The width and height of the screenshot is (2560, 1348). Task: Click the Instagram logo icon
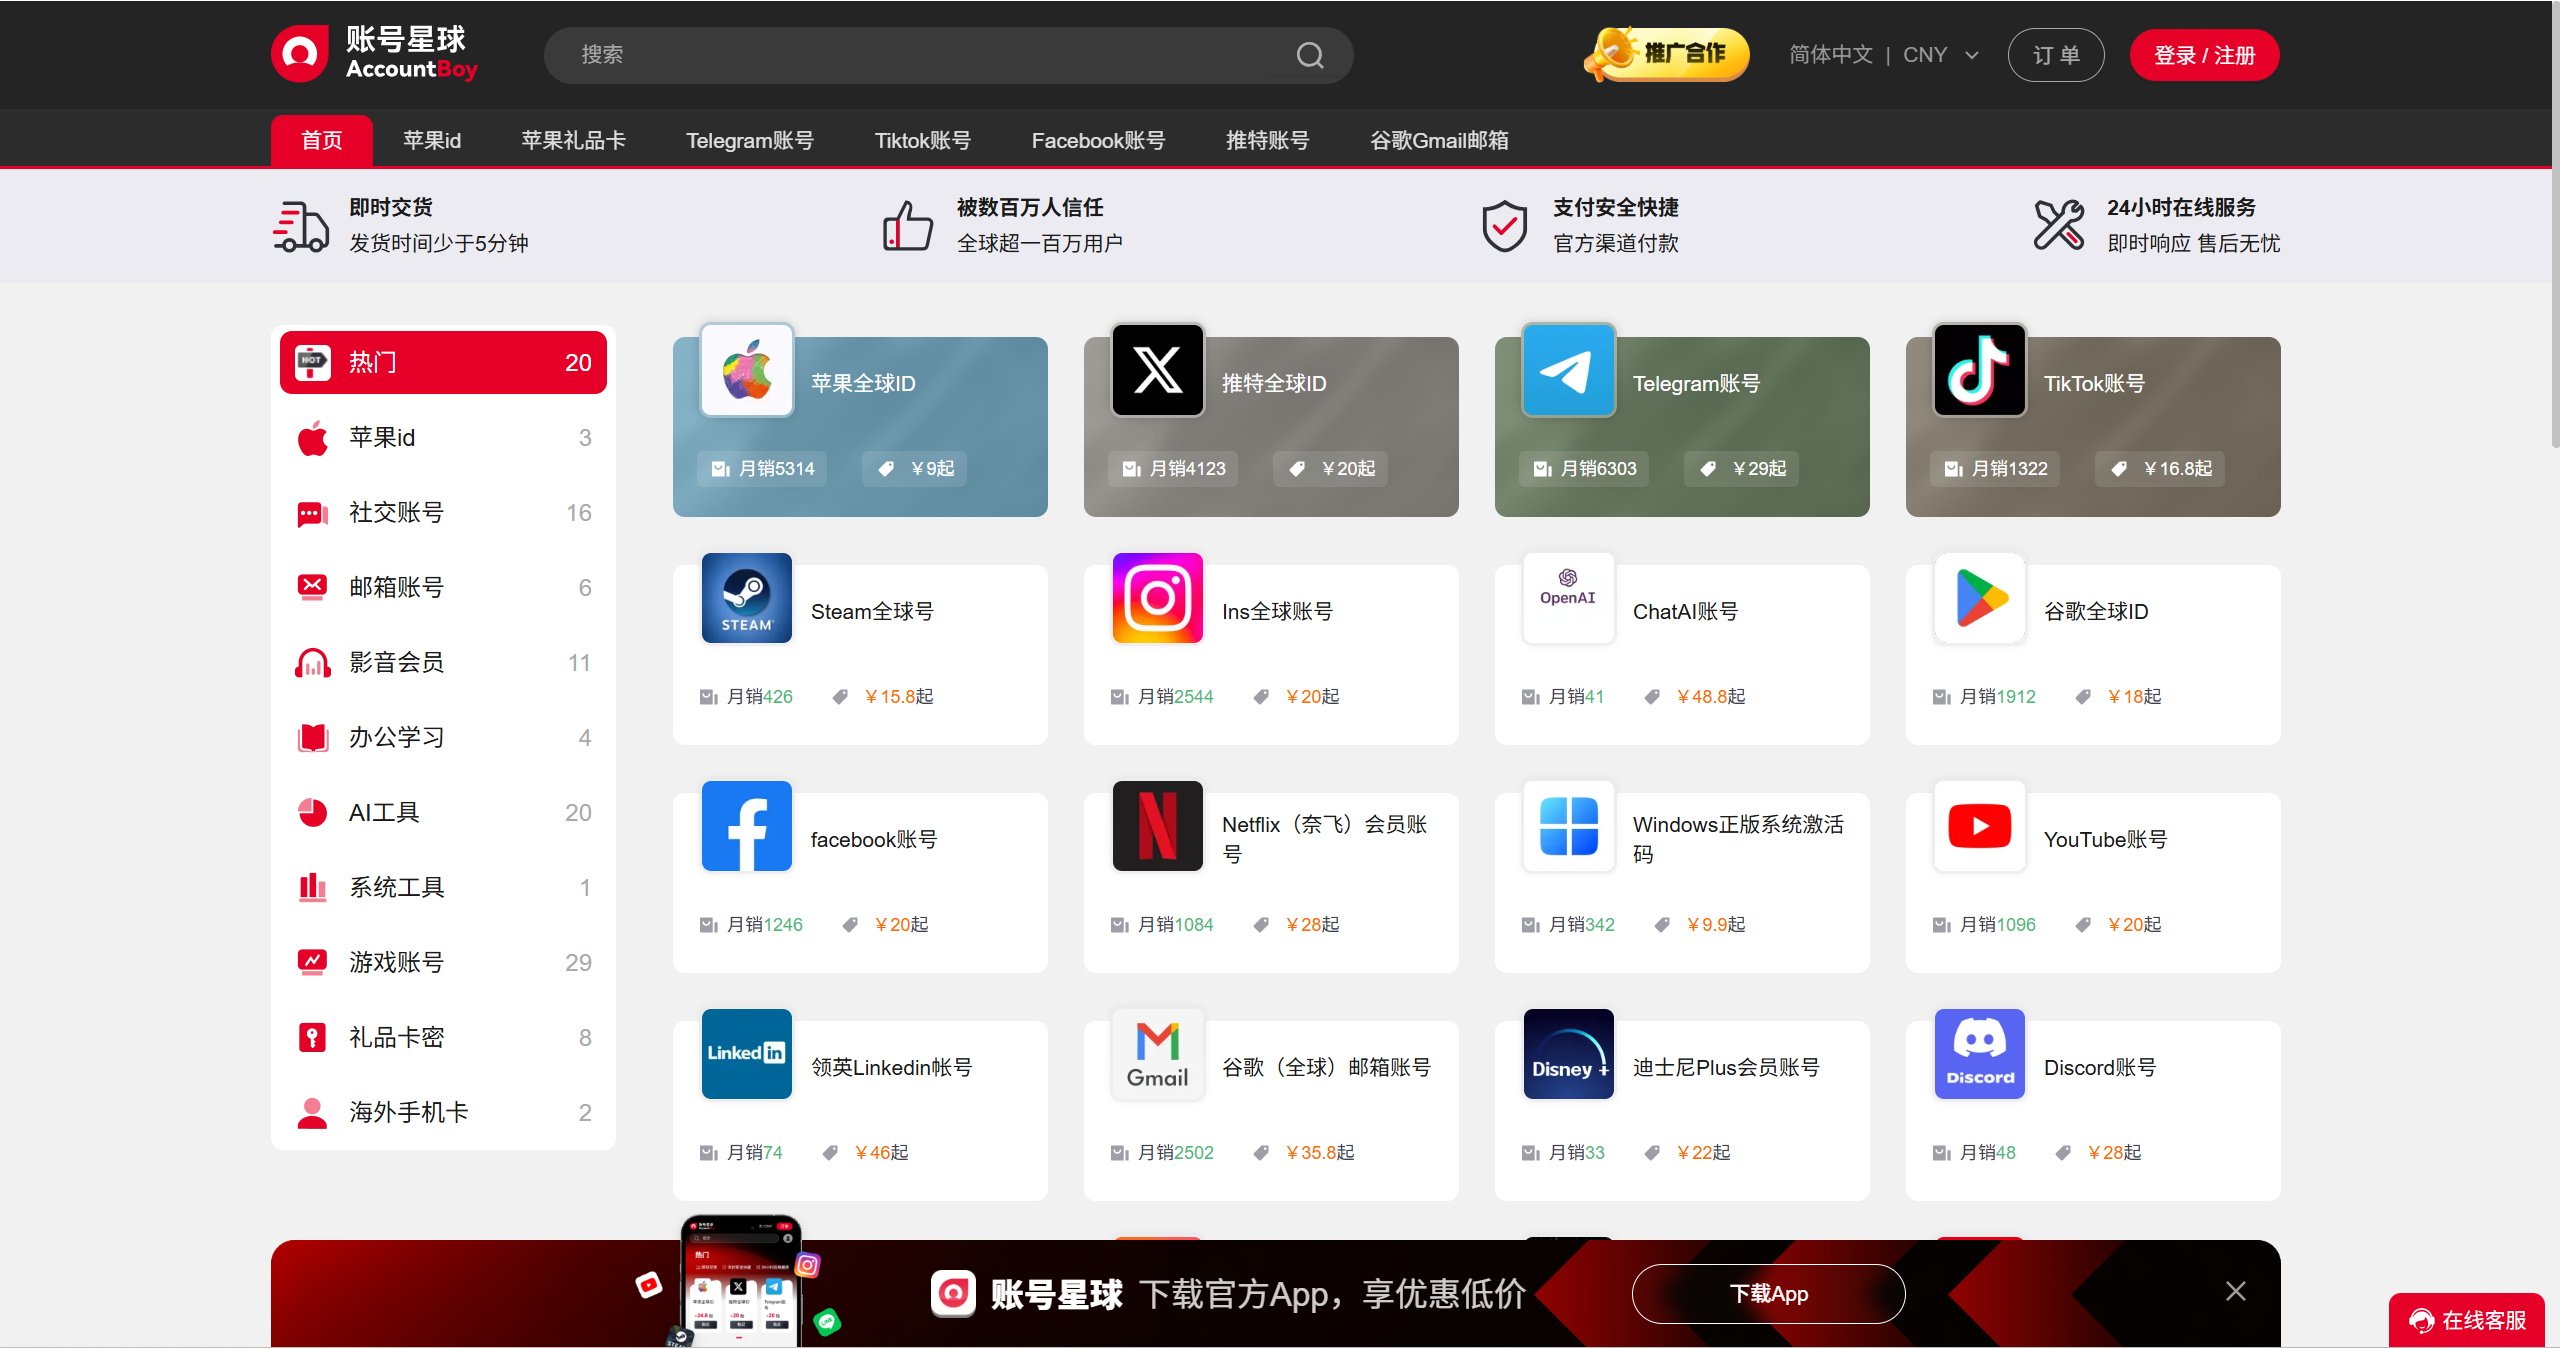(x=1157, y=598)
